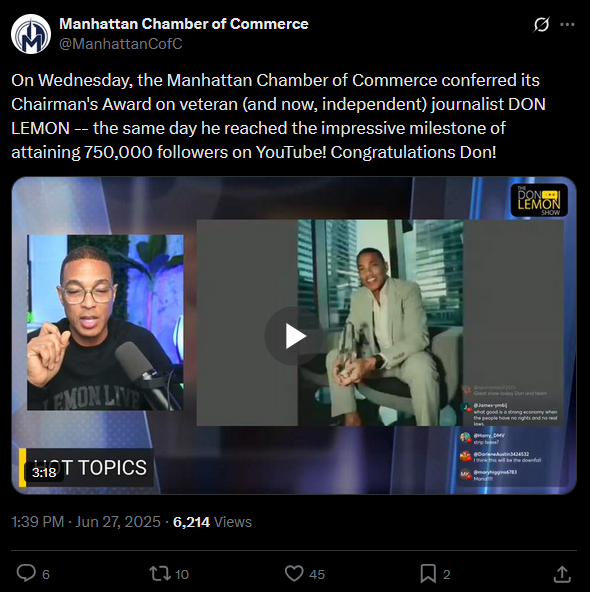Click the Manhattan Chamber of Commerce display name
Screen dimensions: 590x592
point(184,24)
